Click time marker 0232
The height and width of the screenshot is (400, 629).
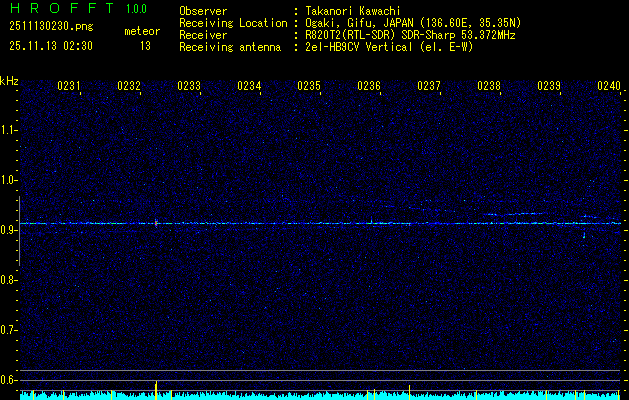[129, 85]
